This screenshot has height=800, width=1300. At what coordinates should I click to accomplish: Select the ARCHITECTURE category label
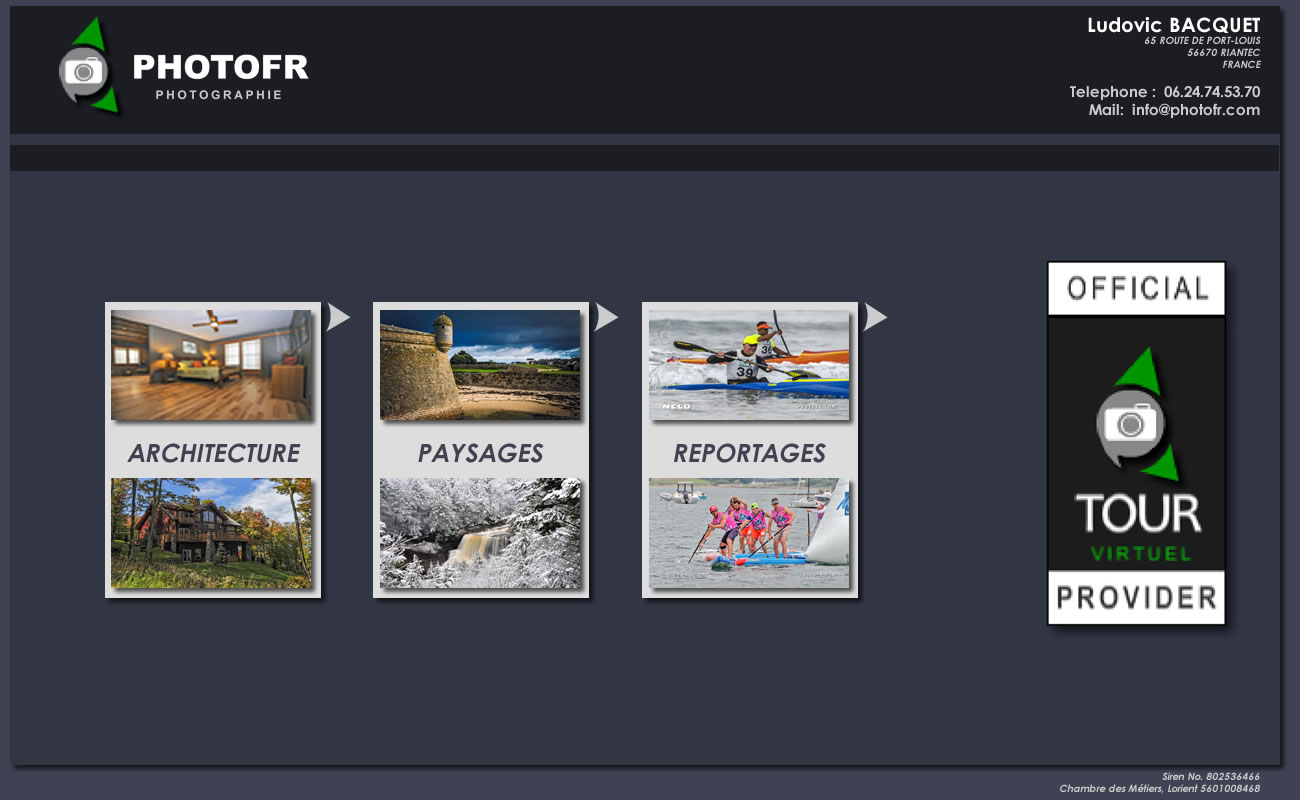[213, 453]
